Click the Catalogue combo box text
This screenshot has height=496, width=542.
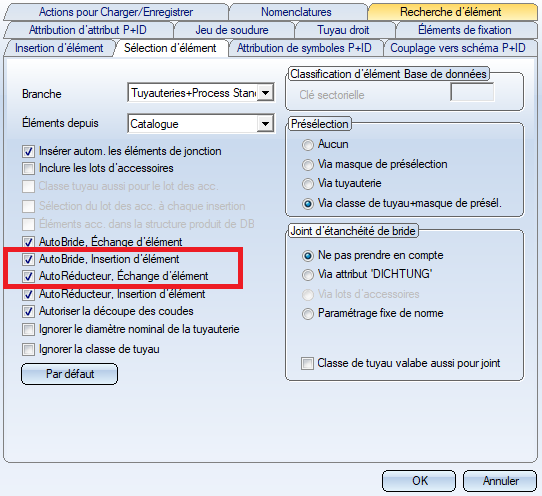[x=155, y=124]
